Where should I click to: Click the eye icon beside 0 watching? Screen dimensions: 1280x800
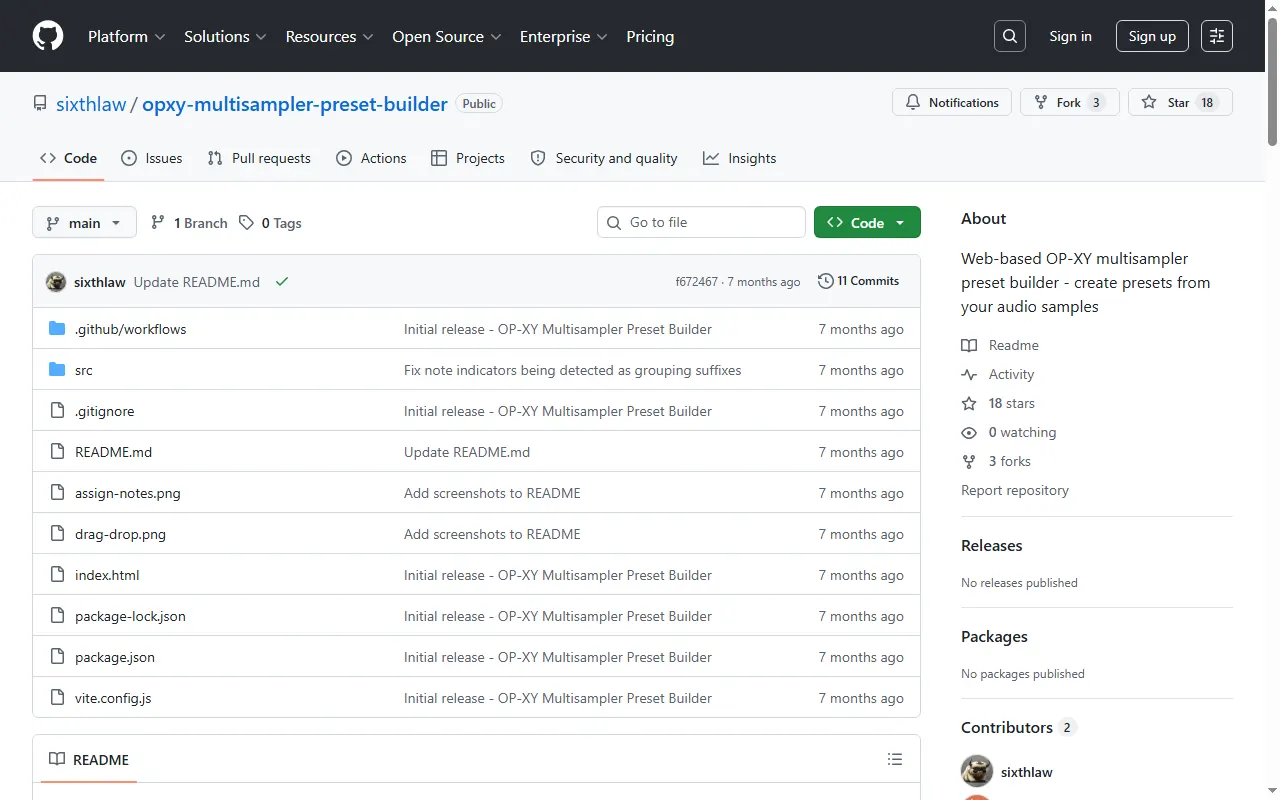[x=969, y=432]
